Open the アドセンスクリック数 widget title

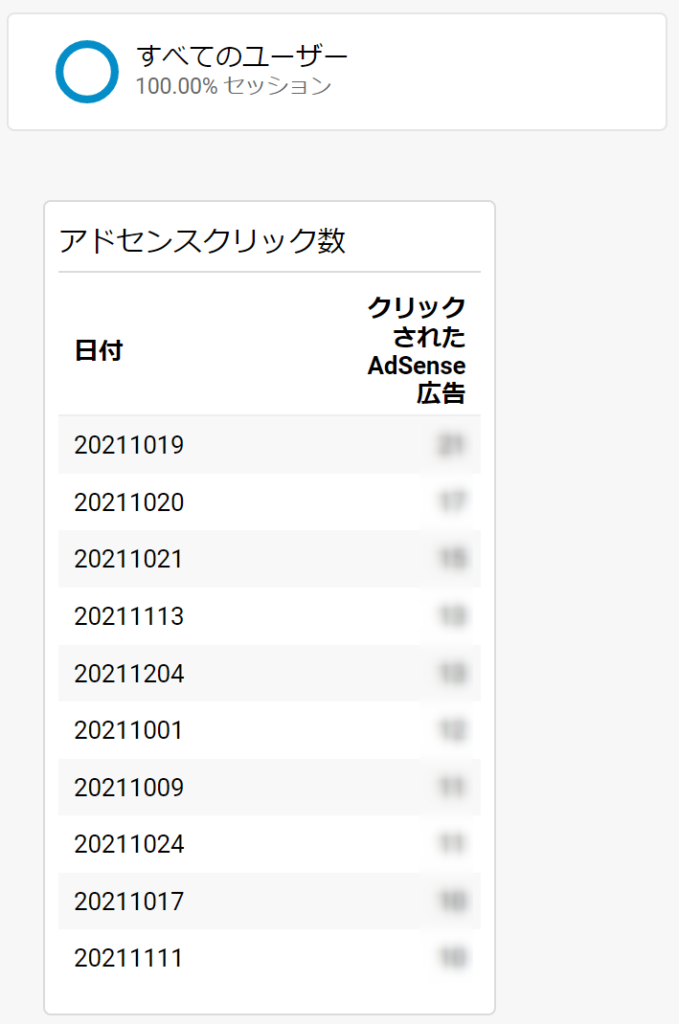tap(202, 241)
